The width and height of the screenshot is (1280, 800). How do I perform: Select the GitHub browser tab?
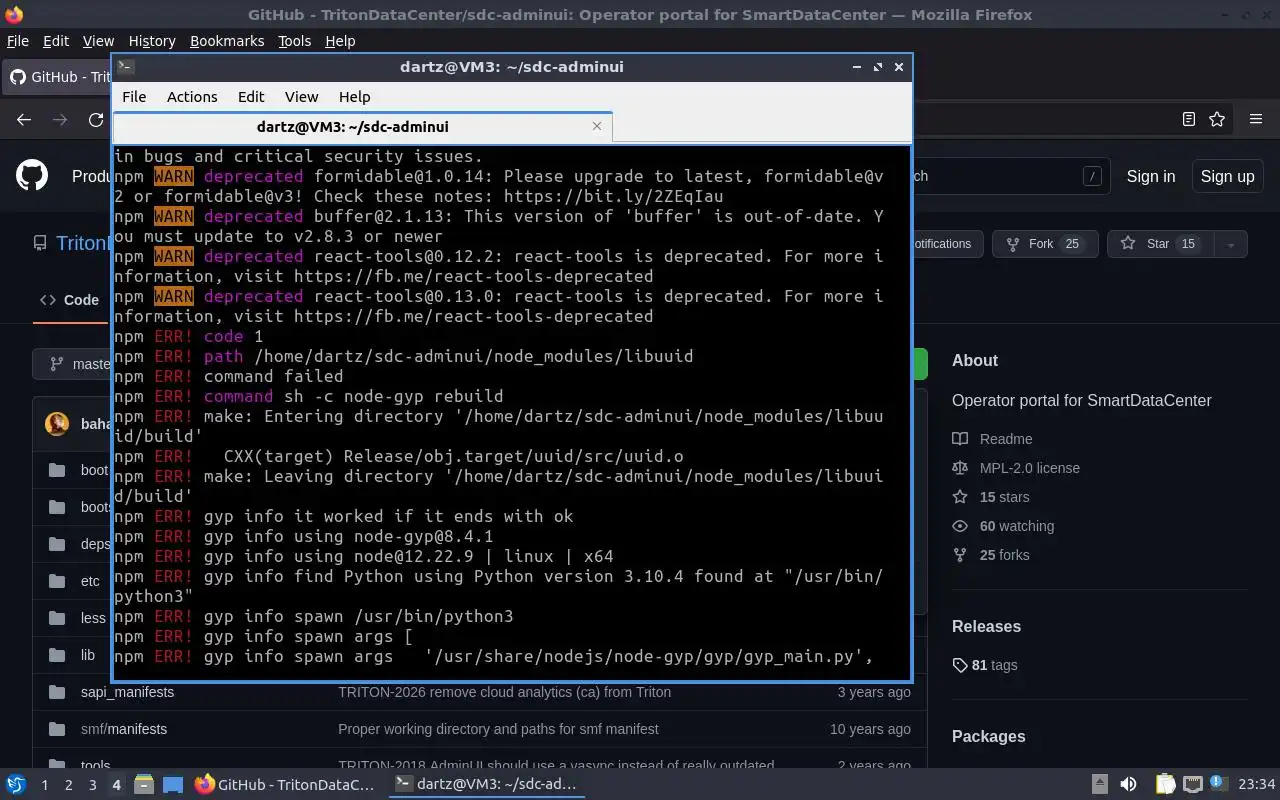58,77
